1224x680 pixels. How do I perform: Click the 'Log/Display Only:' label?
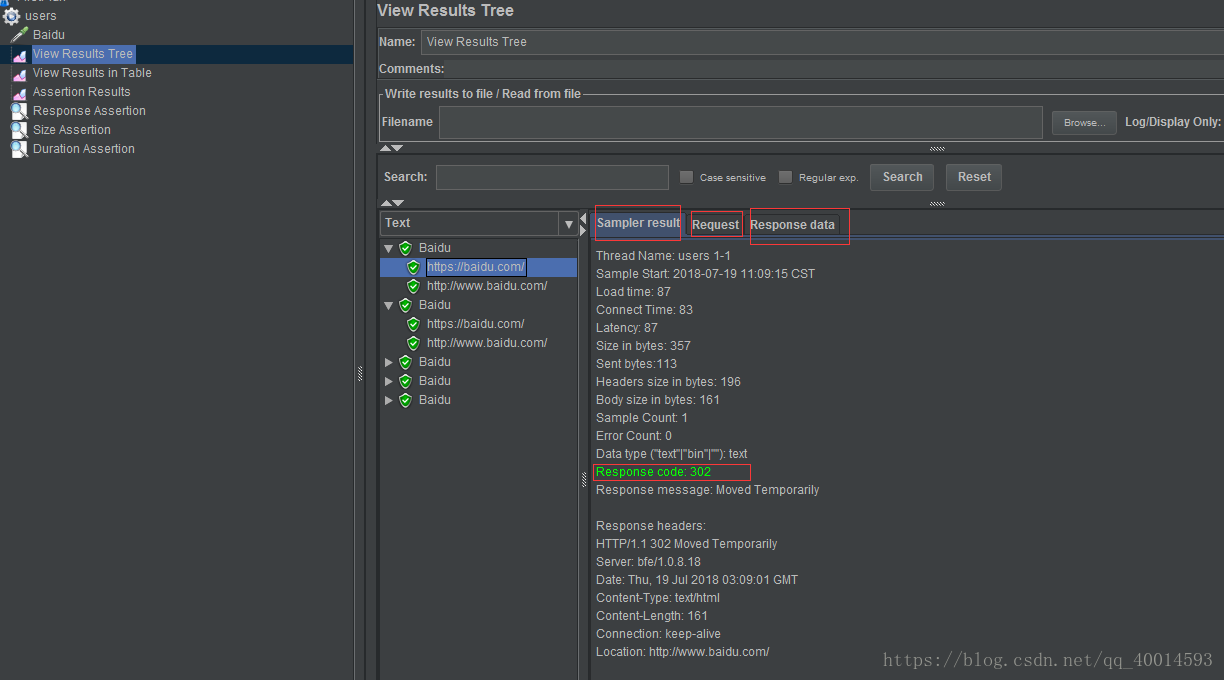(1173, 122)
